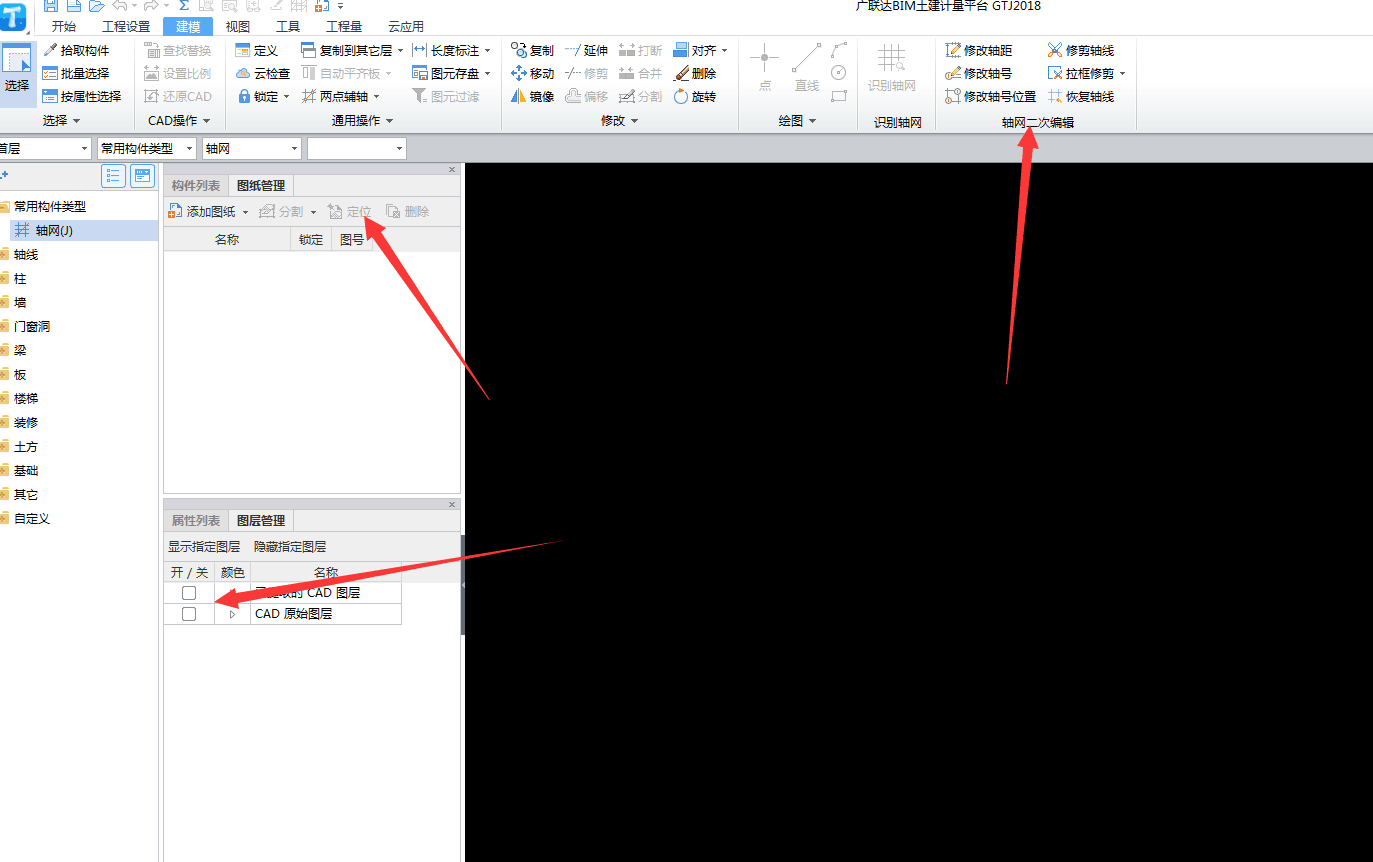This screenshot has width=1373, height=862.
Task: Click the 图元存盘 save element icon
Action: (420, 73)
